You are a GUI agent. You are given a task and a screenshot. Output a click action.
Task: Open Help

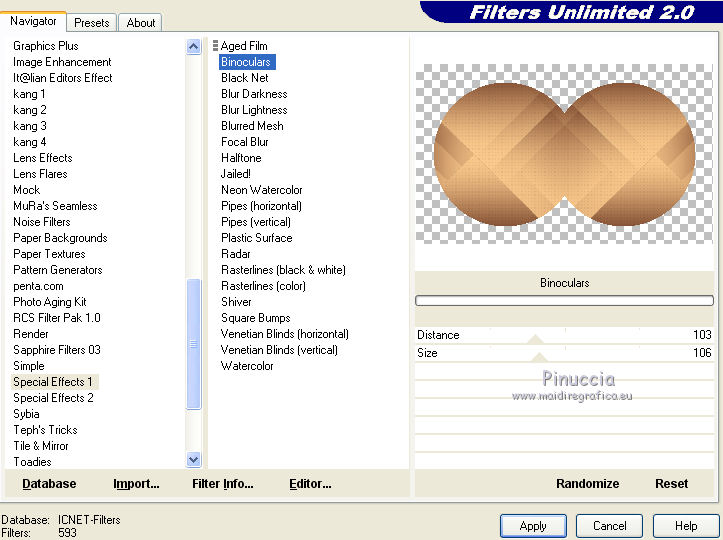(686, 526)
